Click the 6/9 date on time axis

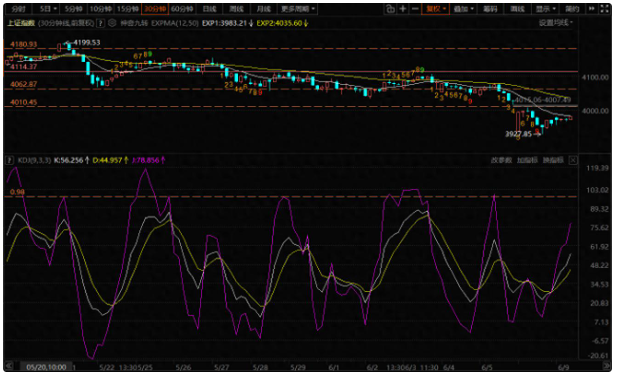pos(564,367)
